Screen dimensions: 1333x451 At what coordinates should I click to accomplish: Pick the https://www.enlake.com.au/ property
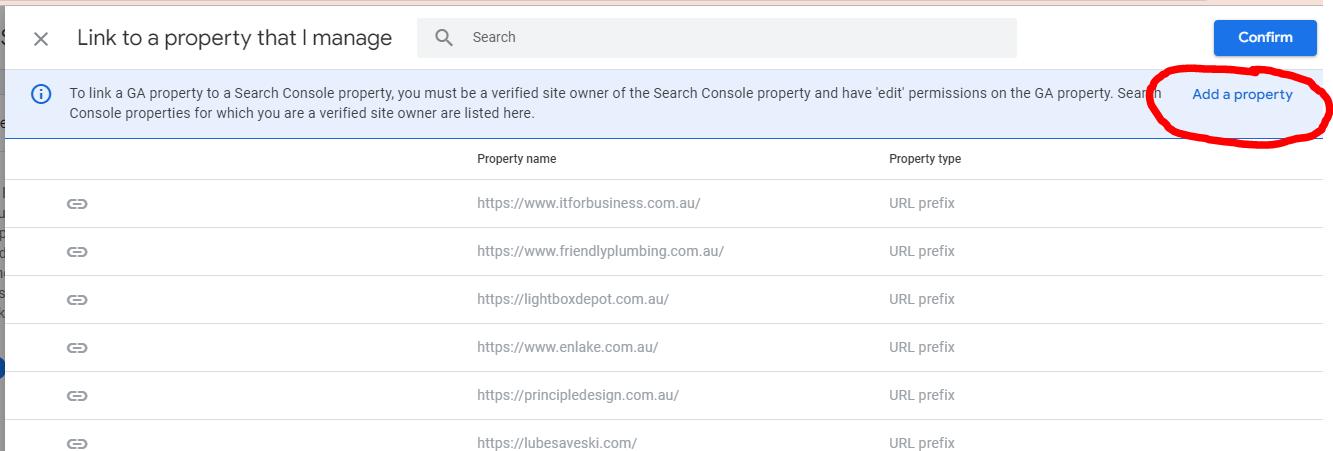(567, 348)
